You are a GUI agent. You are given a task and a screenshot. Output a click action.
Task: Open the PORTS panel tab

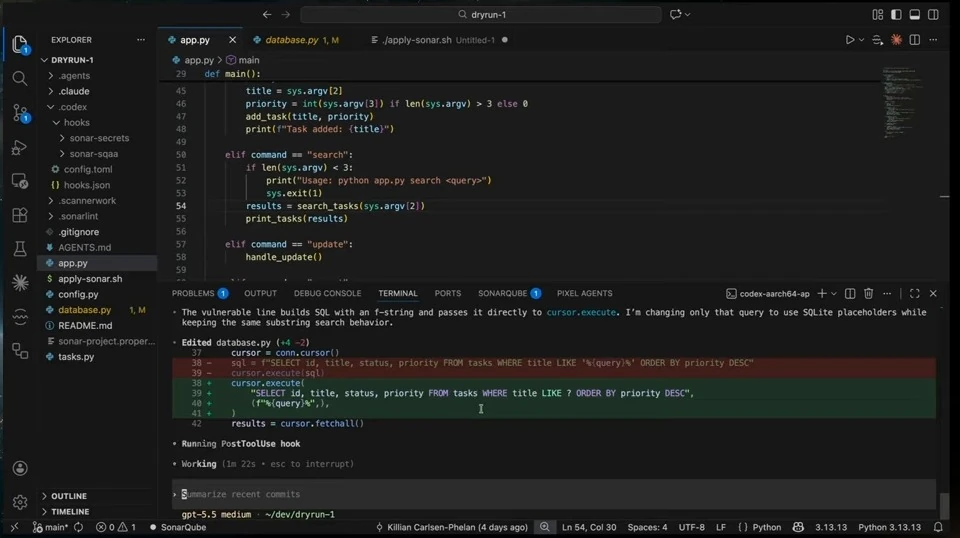pos(448,293)
